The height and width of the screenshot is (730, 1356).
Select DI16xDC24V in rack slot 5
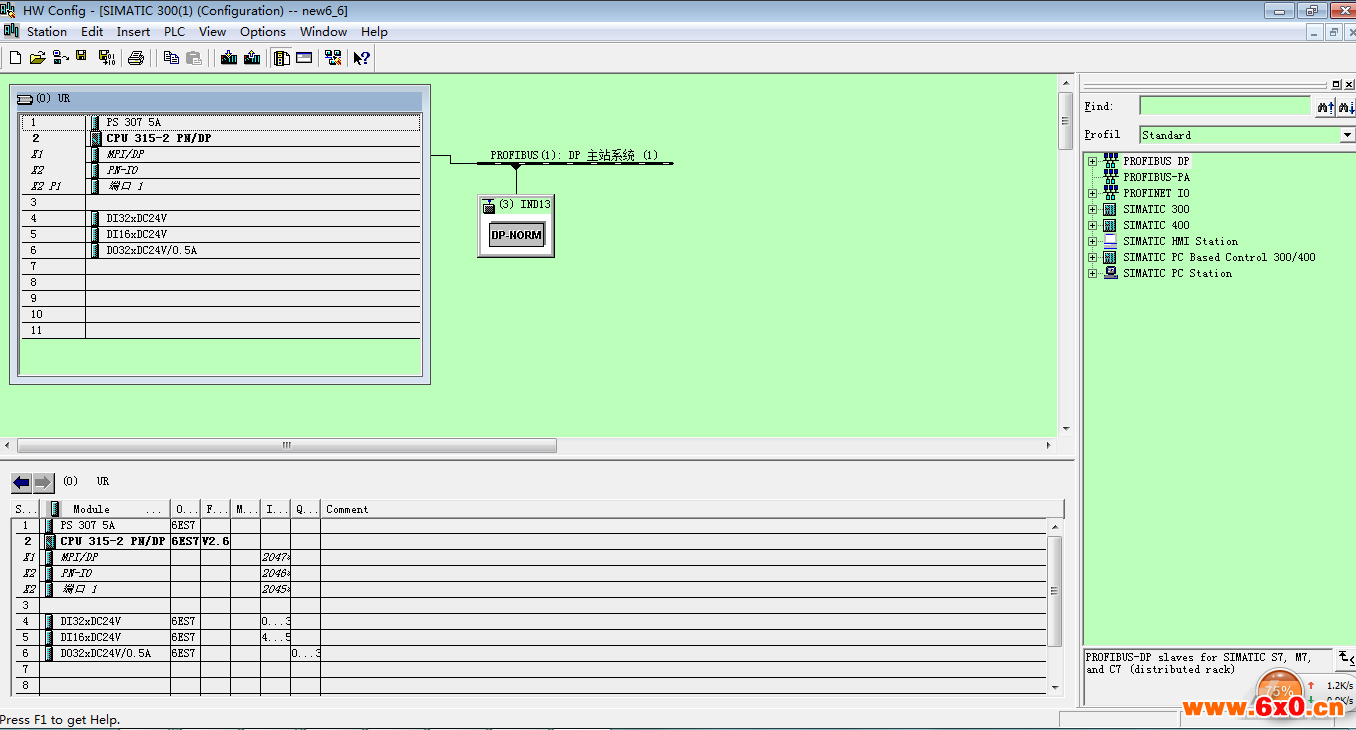pos(220,234)
